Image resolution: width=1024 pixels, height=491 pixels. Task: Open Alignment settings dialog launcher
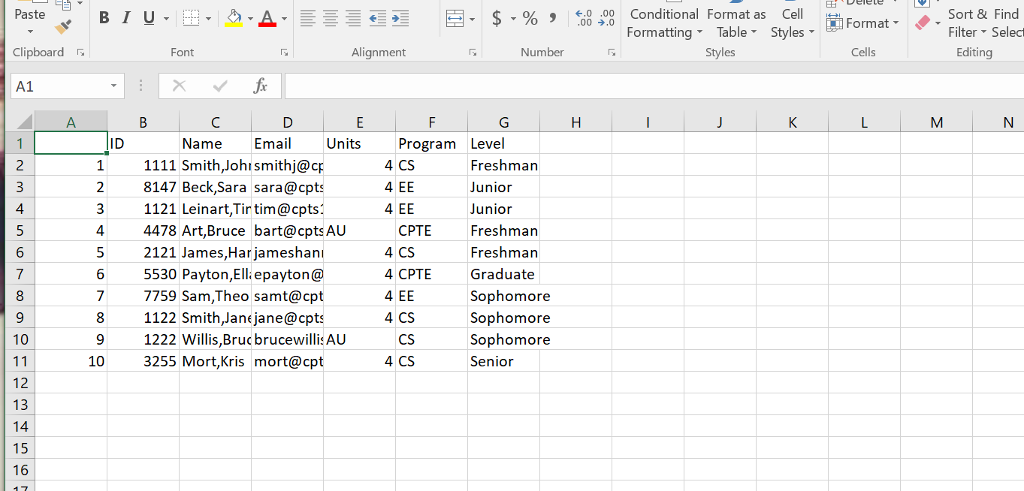(x=471, y=52)
